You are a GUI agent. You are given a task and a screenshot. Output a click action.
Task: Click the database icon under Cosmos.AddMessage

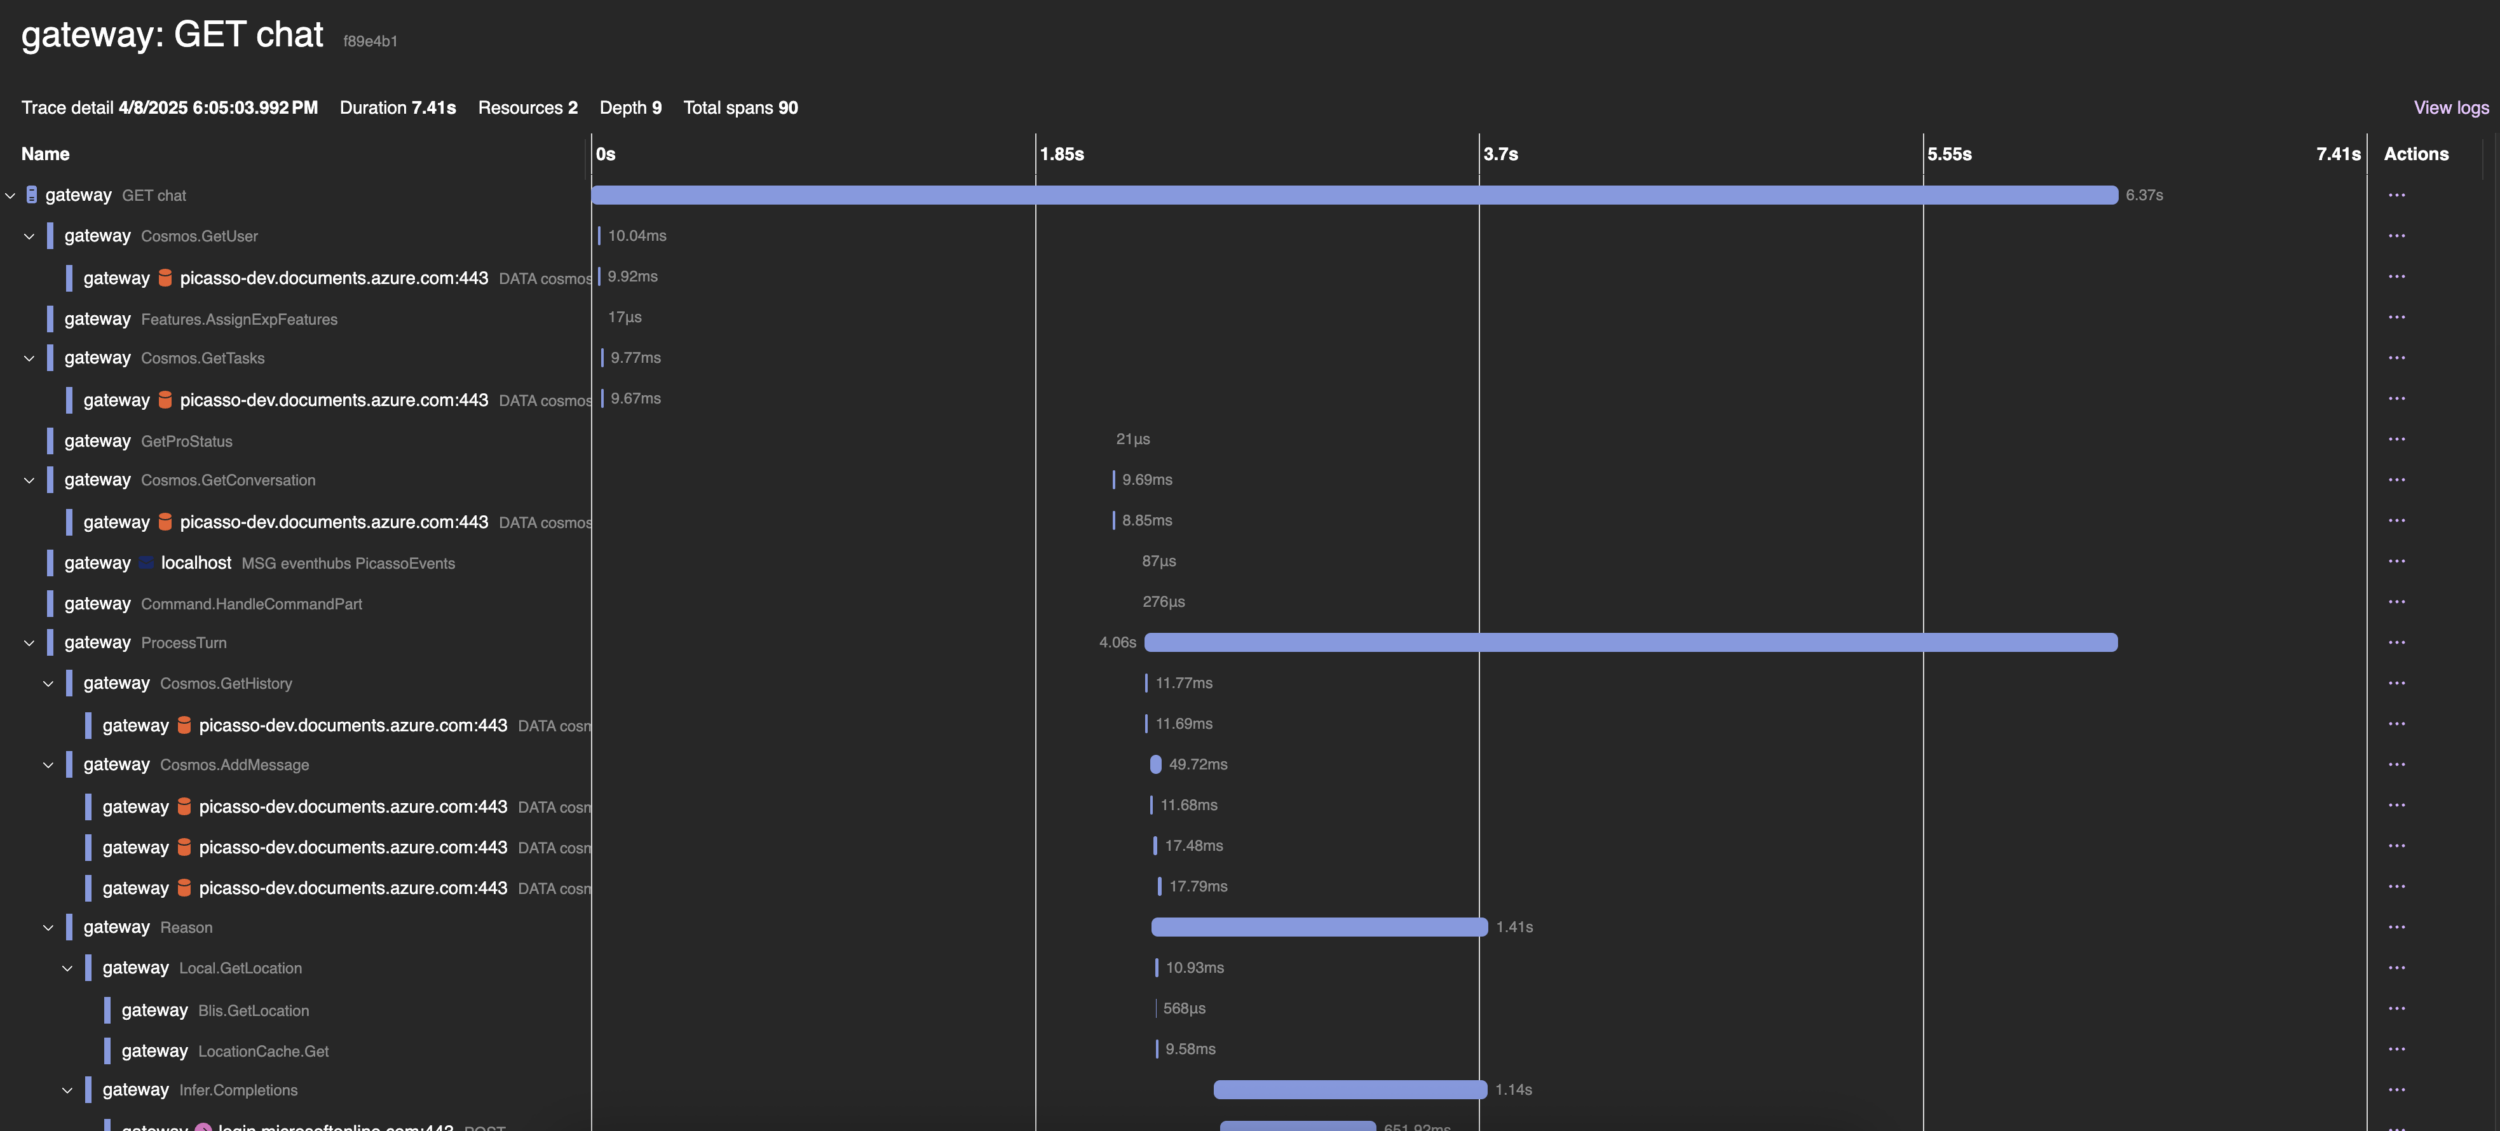185,806
